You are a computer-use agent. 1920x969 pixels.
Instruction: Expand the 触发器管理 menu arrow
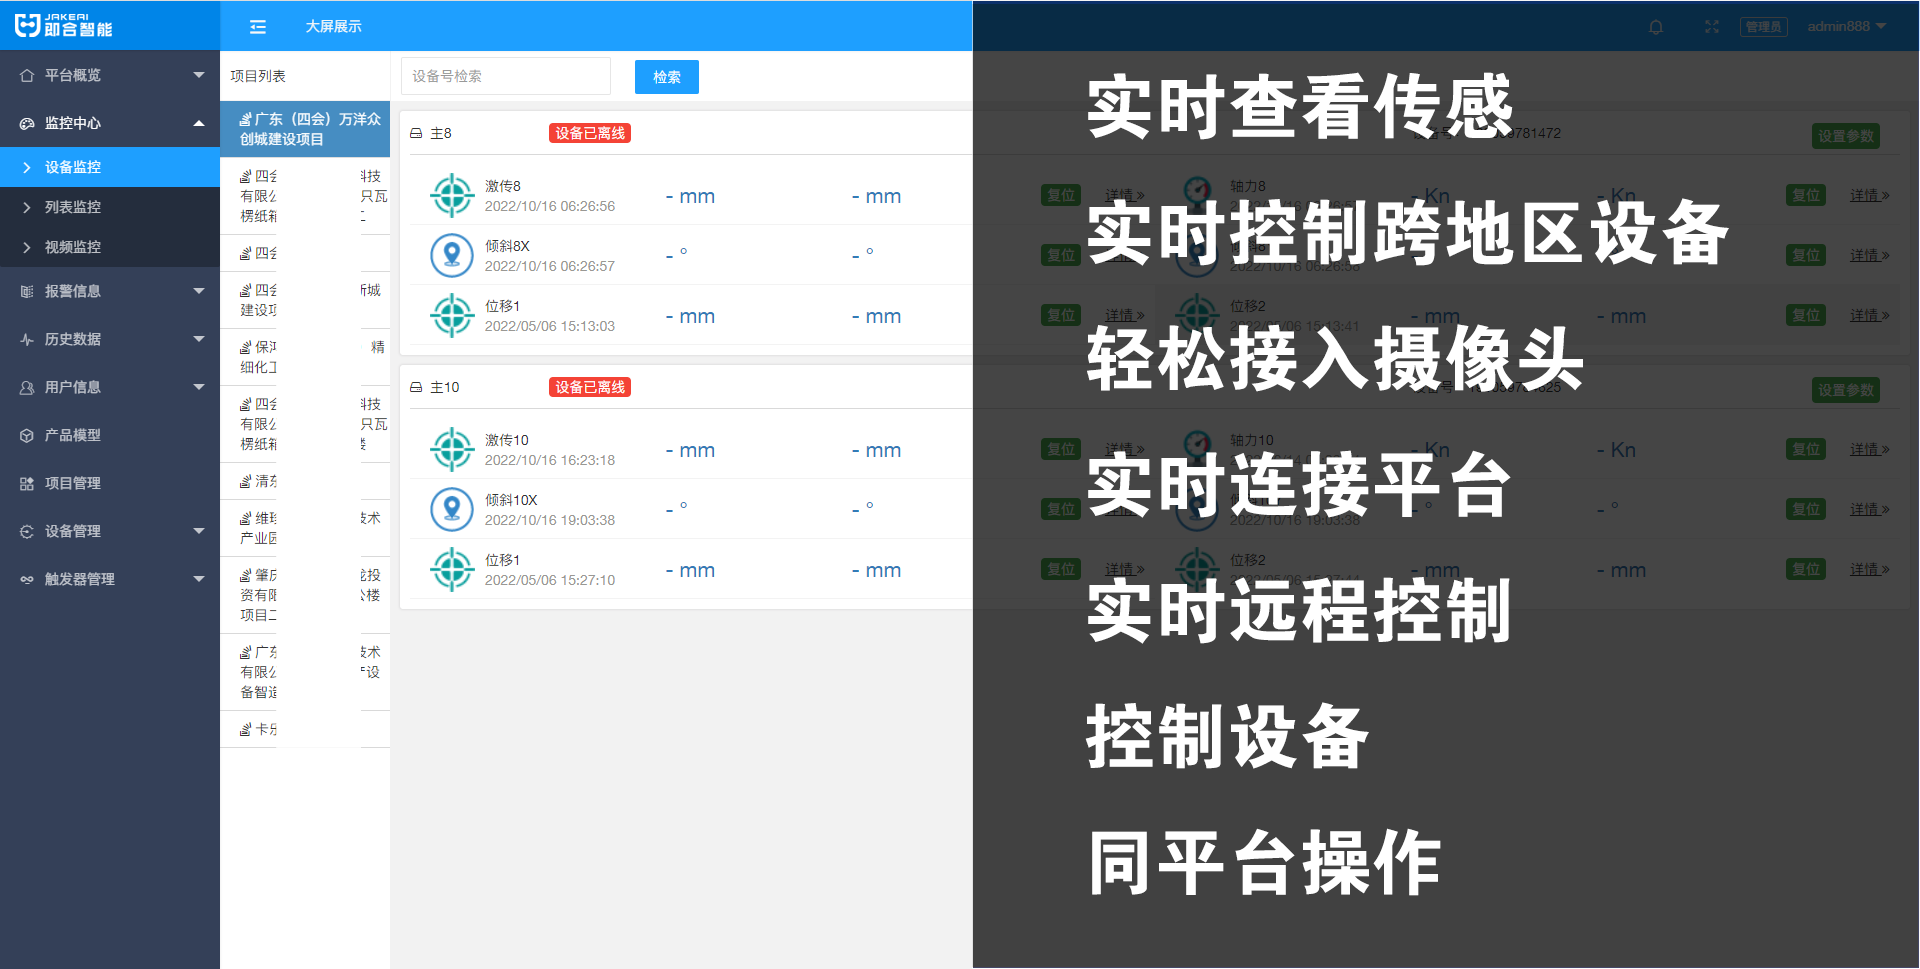click(199, 579)
